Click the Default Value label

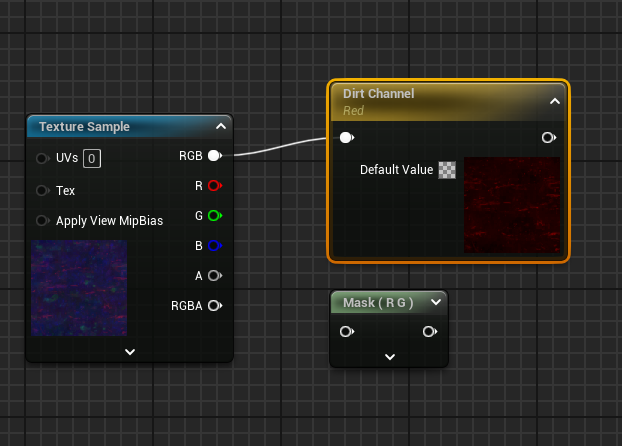396,170
